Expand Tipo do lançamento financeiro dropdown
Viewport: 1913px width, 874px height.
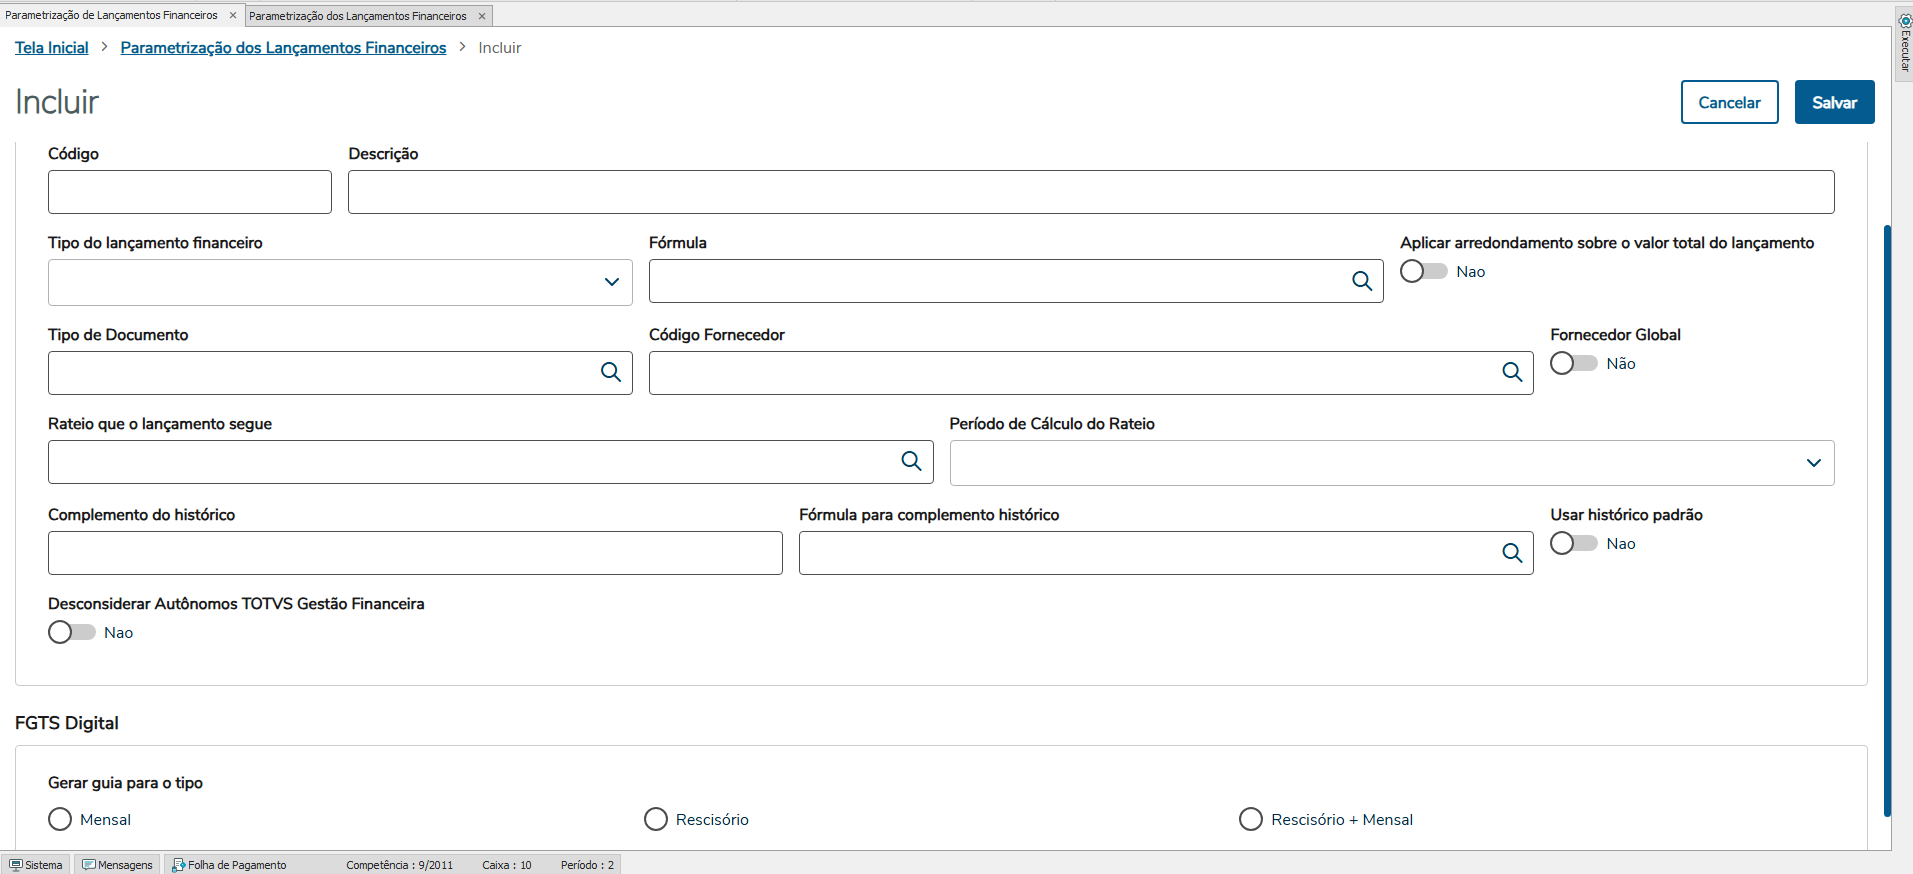tap(611, 282)
